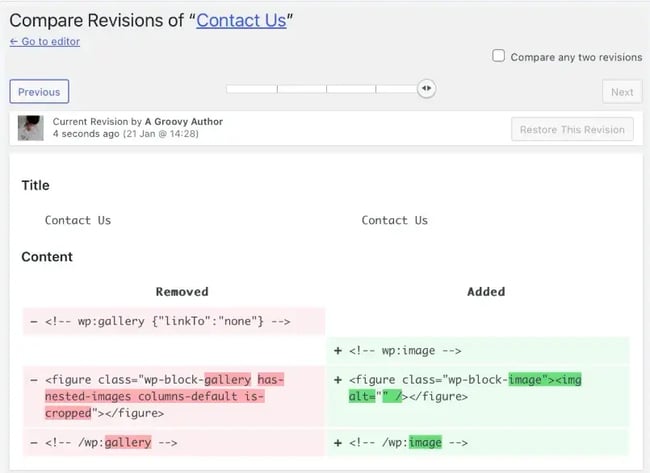Click the "Compare Revisions of" heading text
The image size is (650, 473).
(x=97, y=20)
